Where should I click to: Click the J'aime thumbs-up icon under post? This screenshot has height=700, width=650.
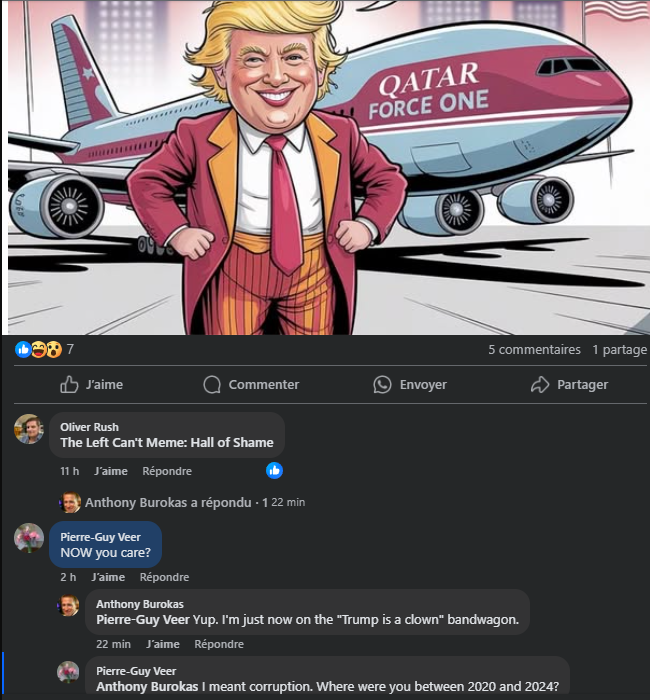click(x=69, y=384)
